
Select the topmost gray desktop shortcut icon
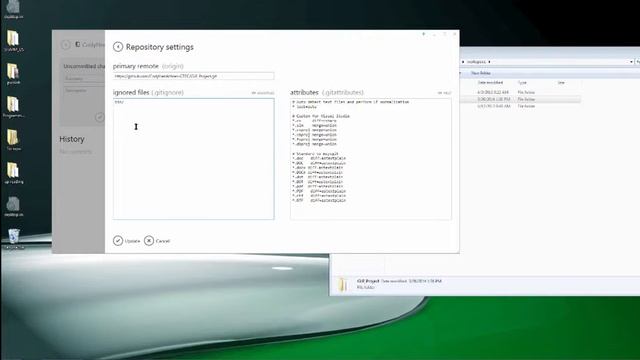(x=13, y=9)
